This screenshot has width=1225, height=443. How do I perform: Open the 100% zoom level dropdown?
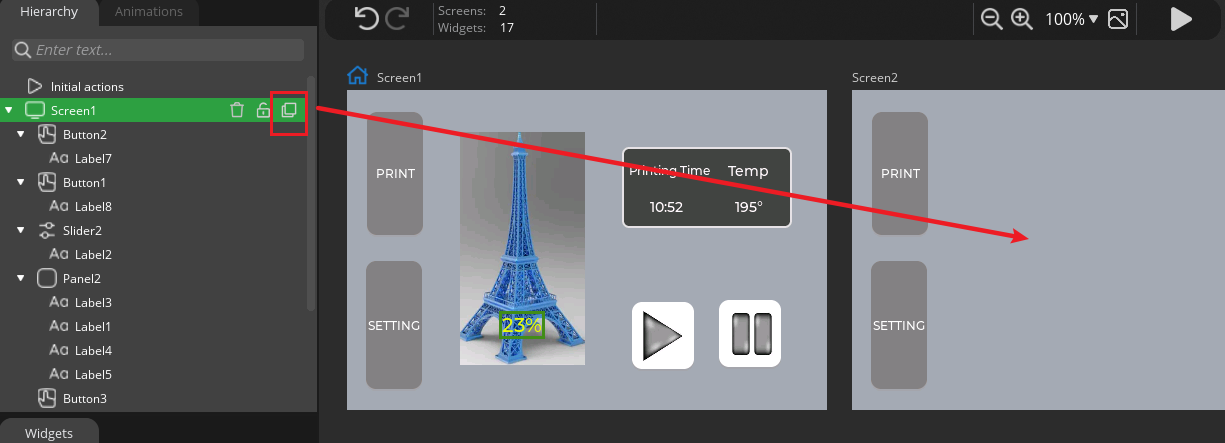1072,19
